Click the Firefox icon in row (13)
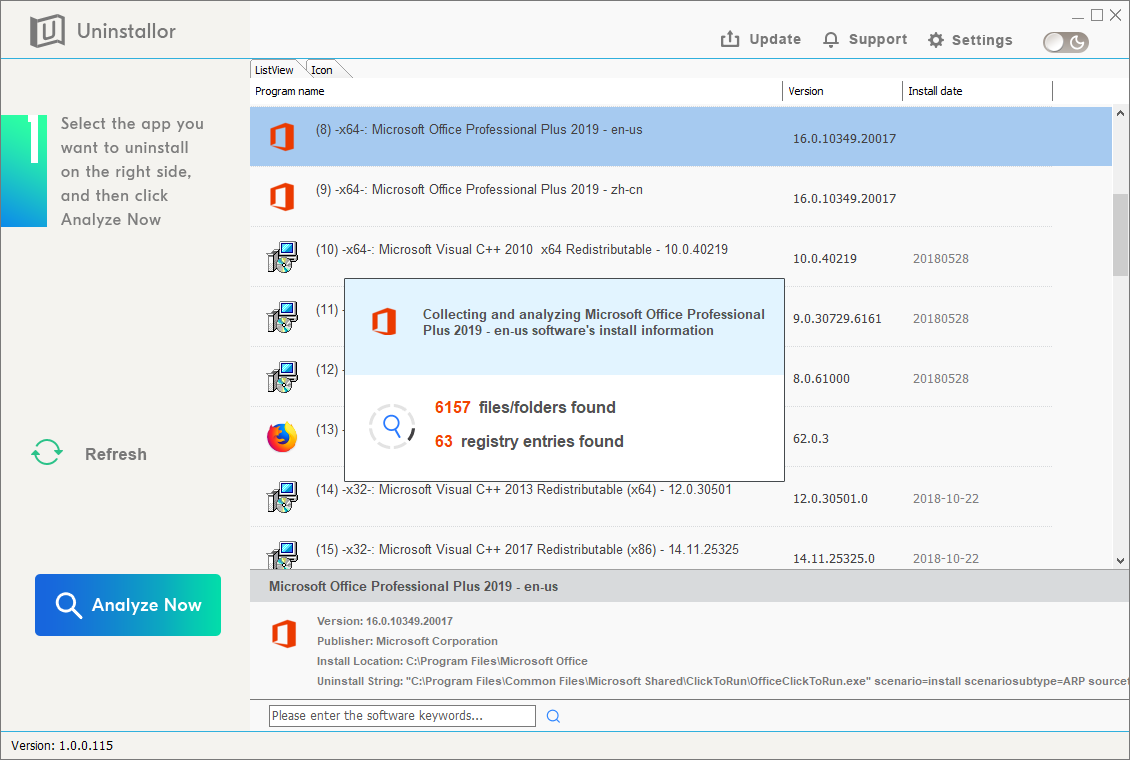 click(x=282, y=437)
